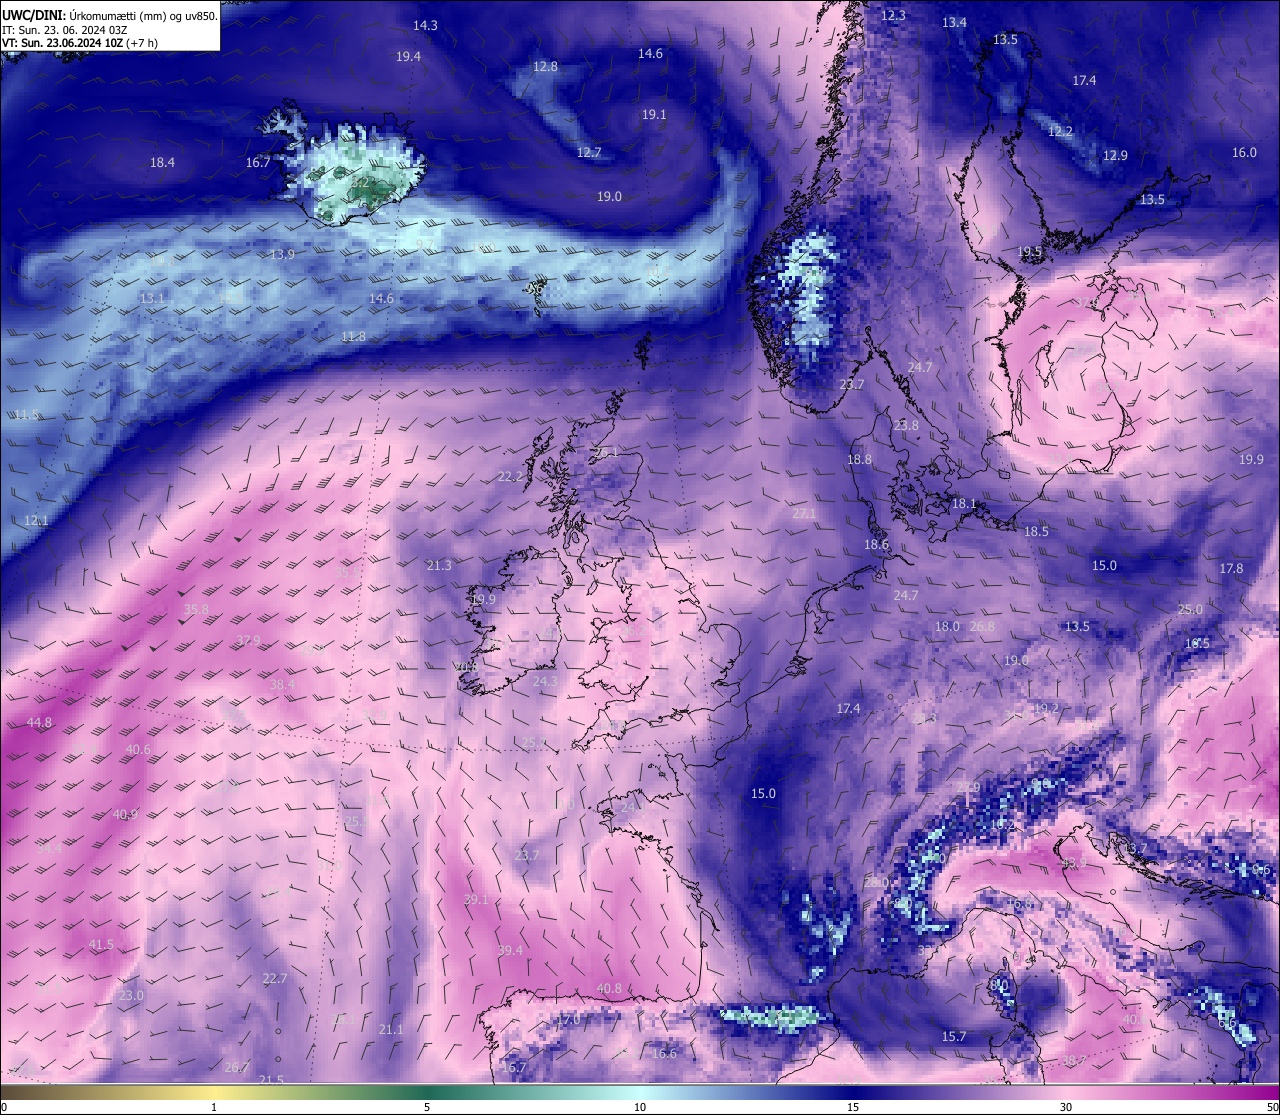Screen dimensions: 1280x1115
Task: Click the value 25.0 on the map
Action: click(1190, 610)
